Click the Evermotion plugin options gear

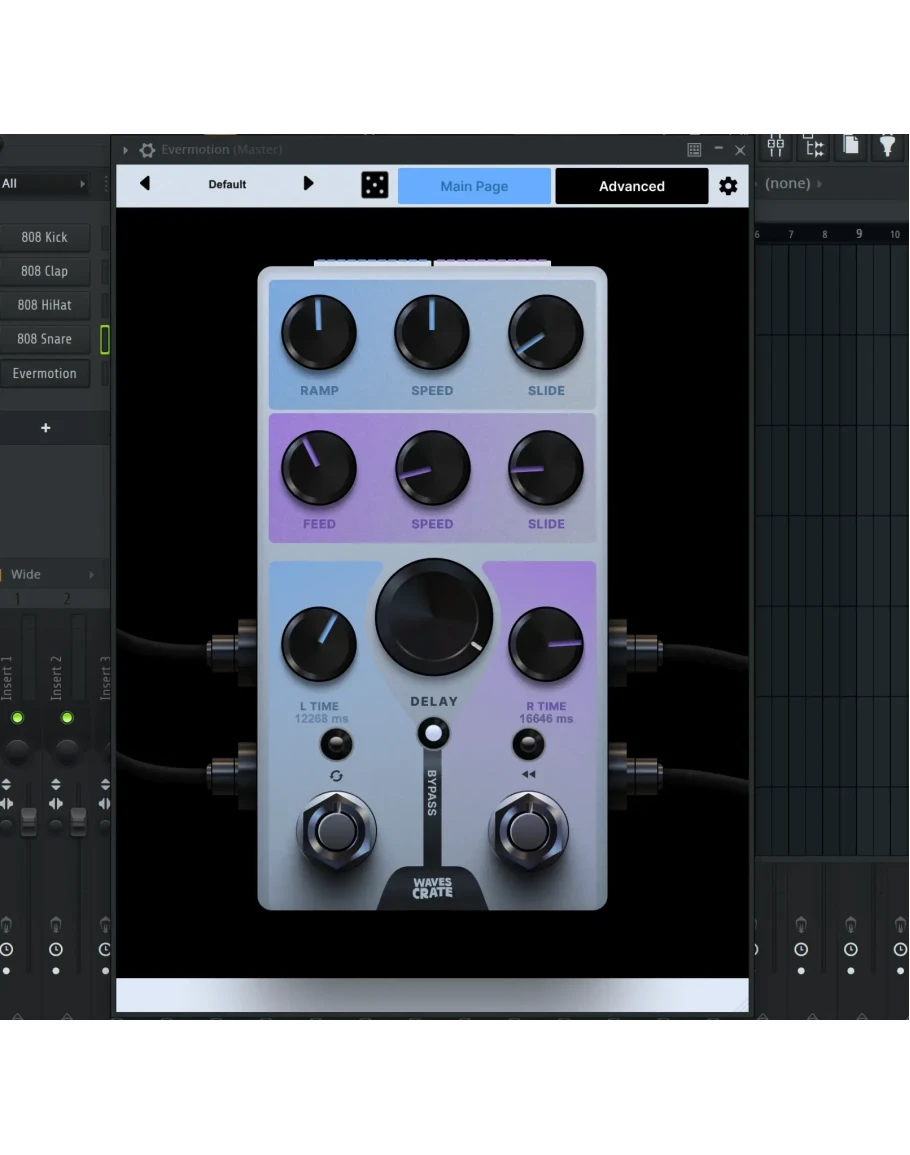pos(147,150)
